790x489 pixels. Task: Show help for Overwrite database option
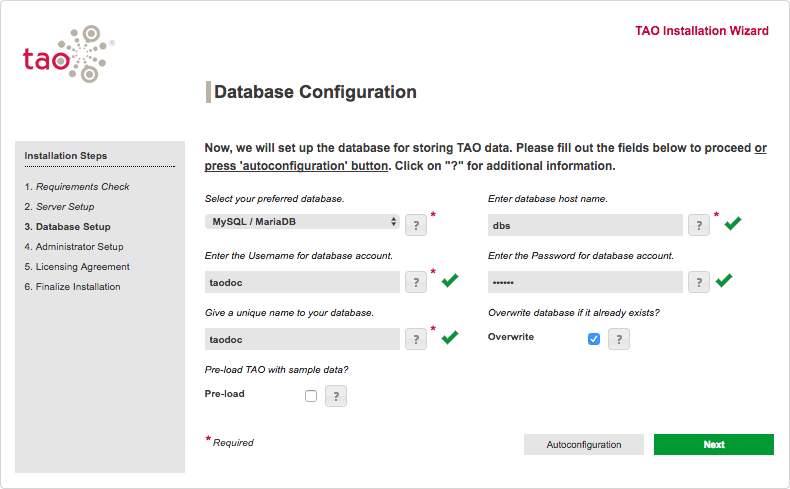pos(619,339)
